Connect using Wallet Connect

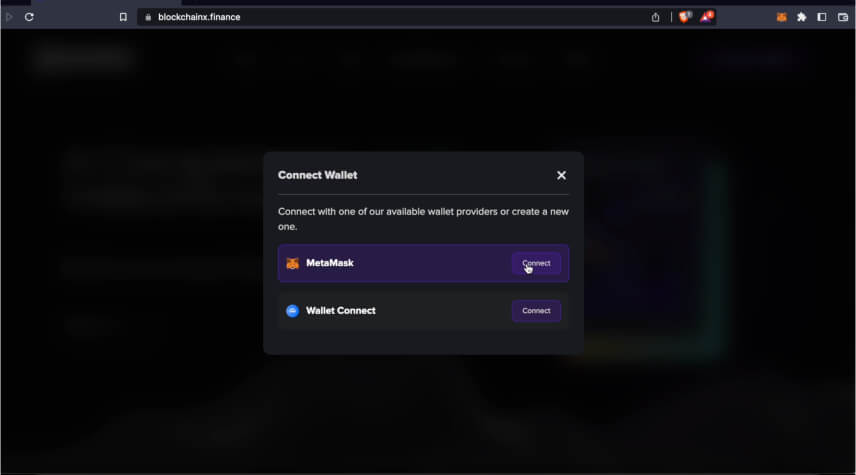coord(536,311)
